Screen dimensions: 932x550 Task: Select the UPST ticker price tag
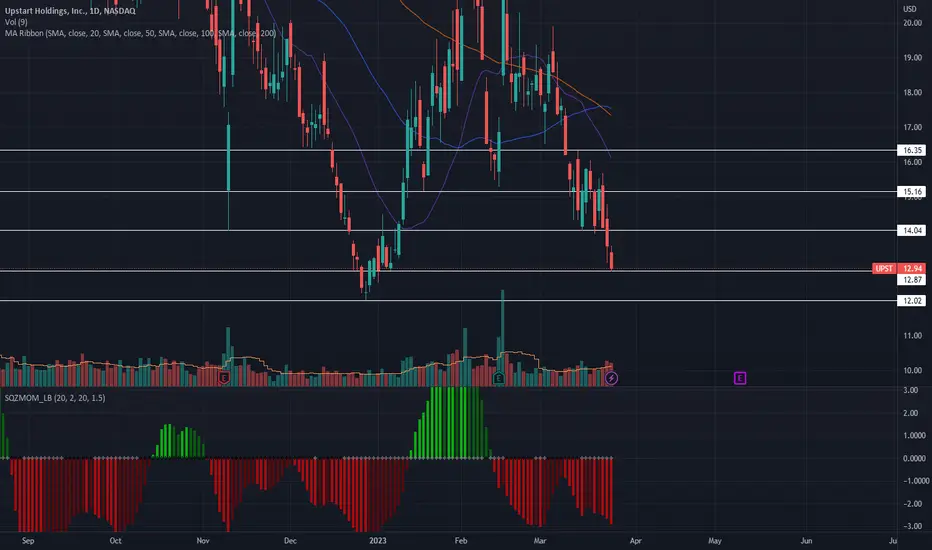[884, 268]
